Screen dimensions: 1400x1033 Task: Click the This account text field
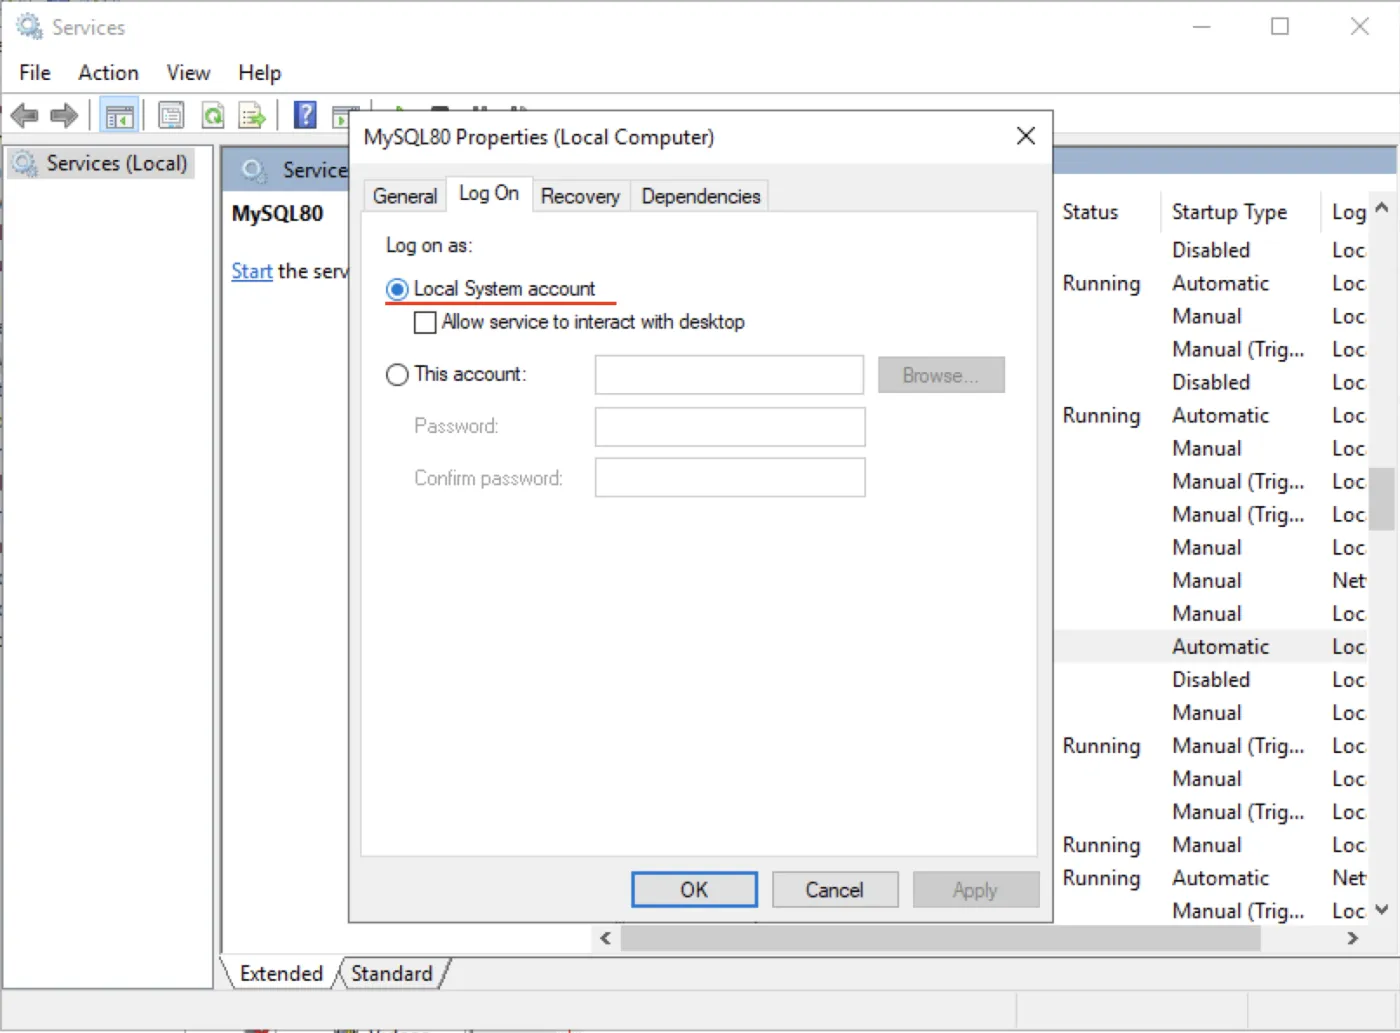pyautogui.click(x=729, y=375)
